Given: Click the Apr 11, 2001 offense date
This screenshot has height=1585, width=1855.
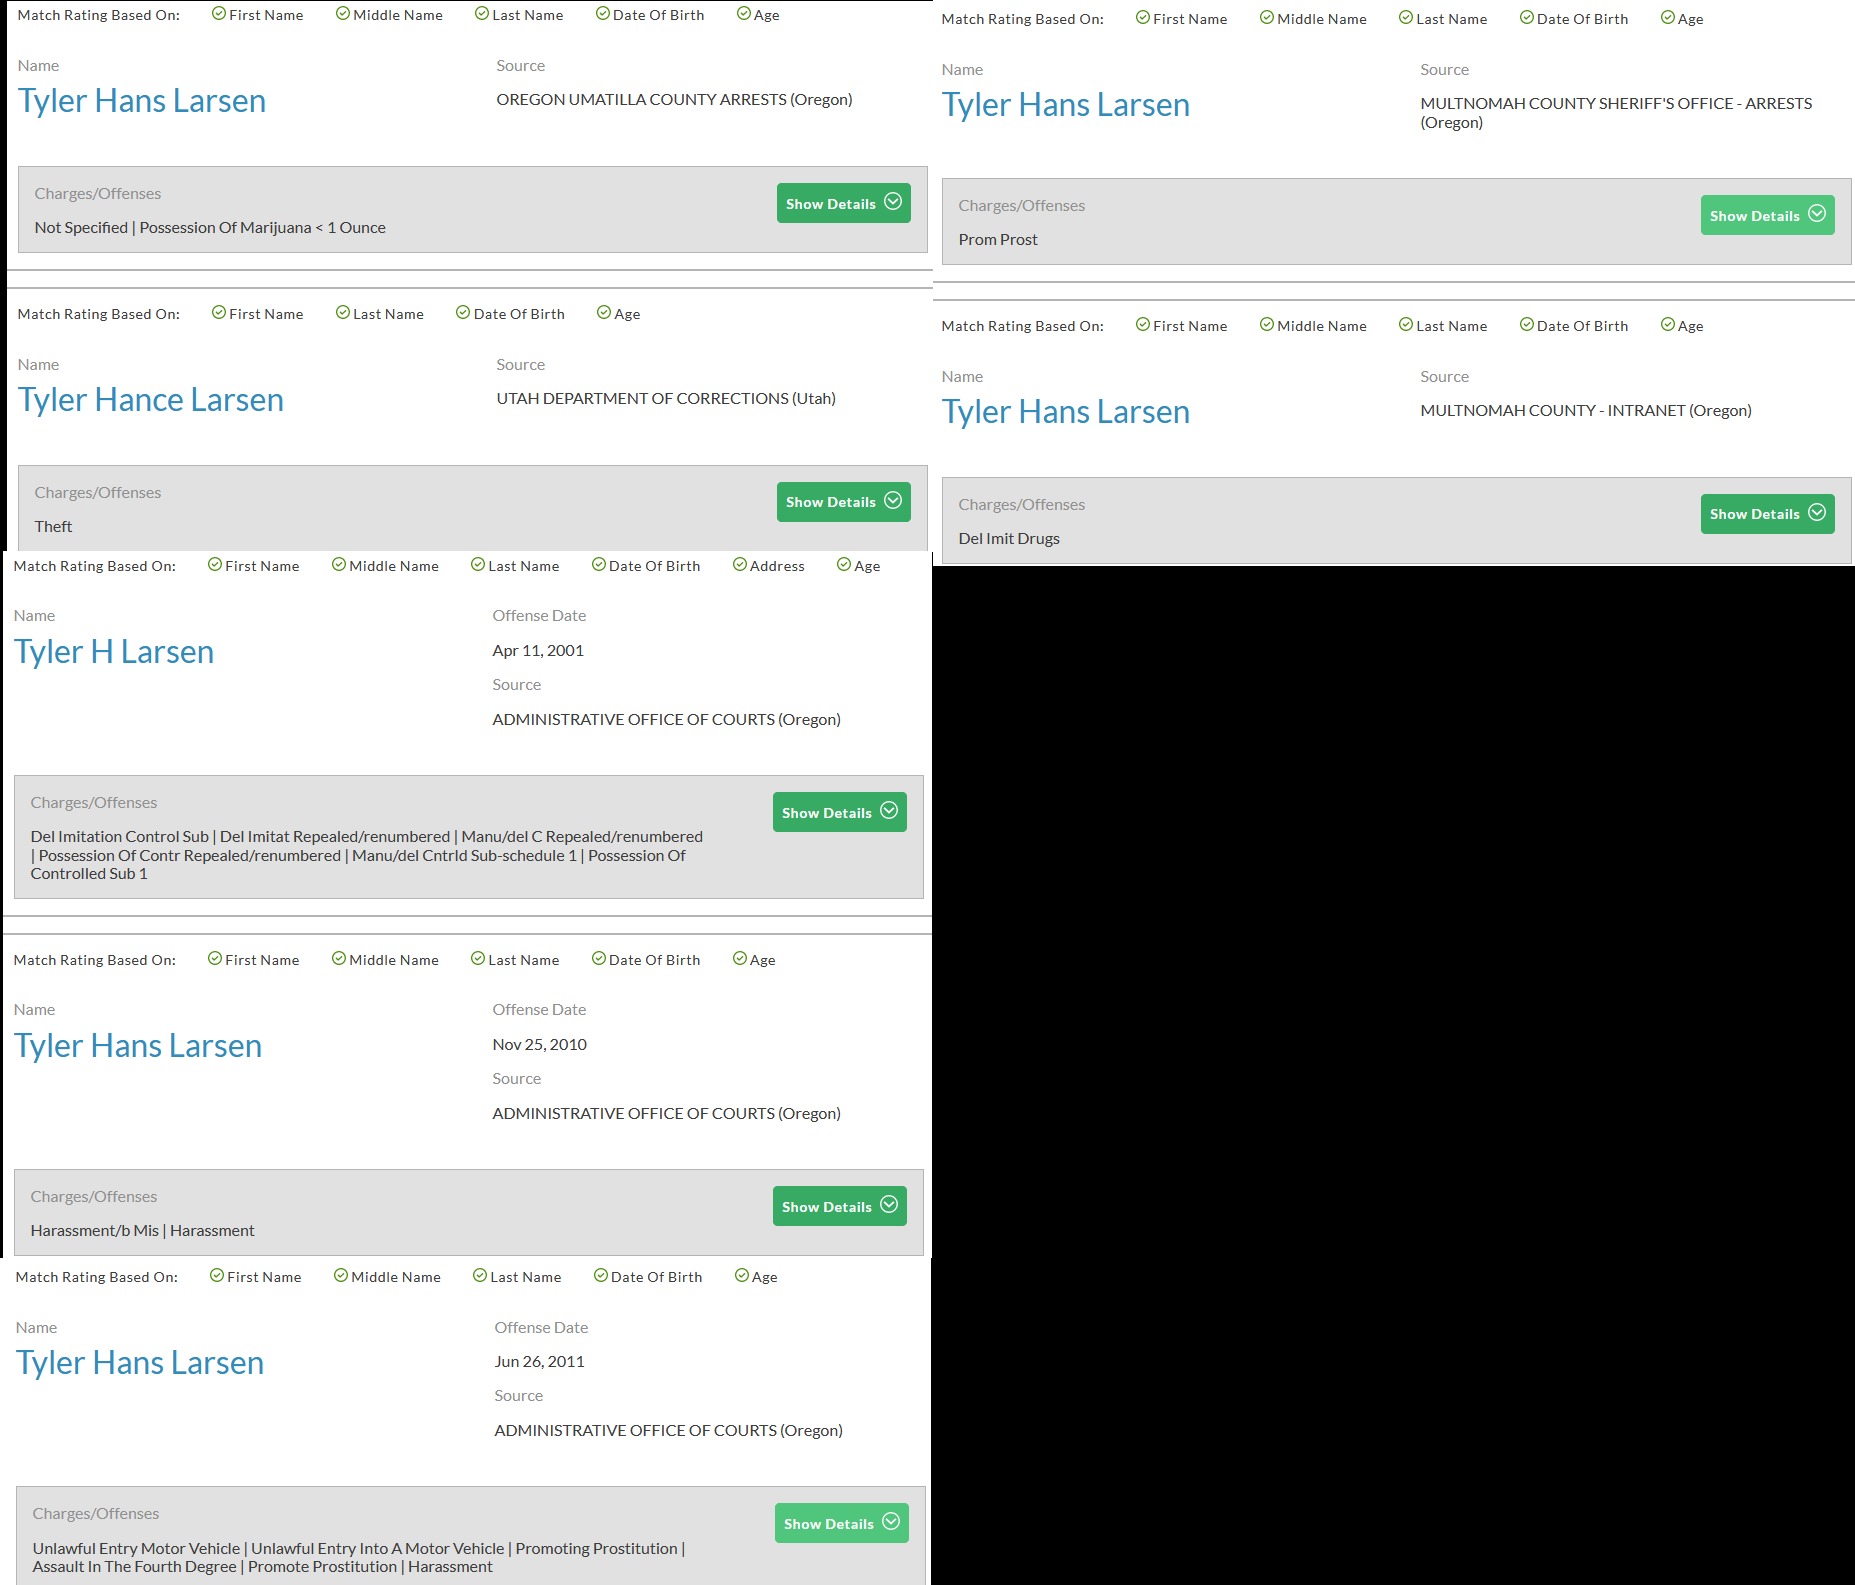Looking at the screenshot, I should coord(538,651).
